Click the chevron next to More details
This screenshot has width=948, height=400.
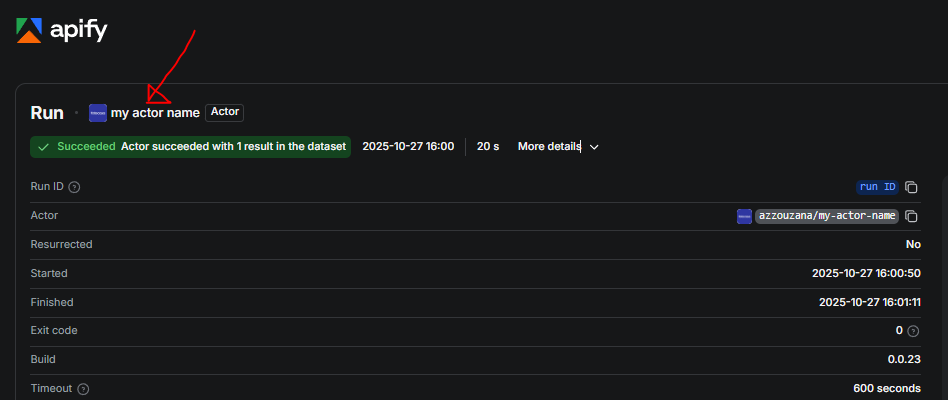pos(594,147)
